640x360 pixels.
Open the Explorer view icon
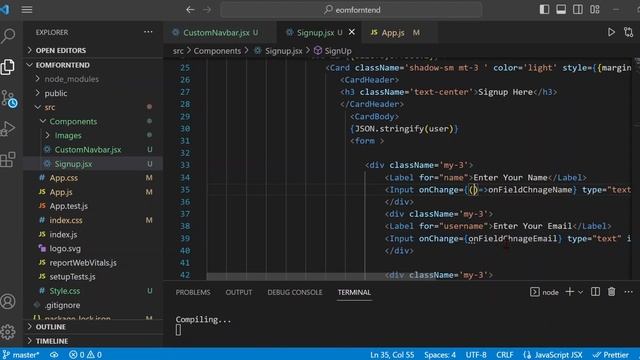pos(8,67)
